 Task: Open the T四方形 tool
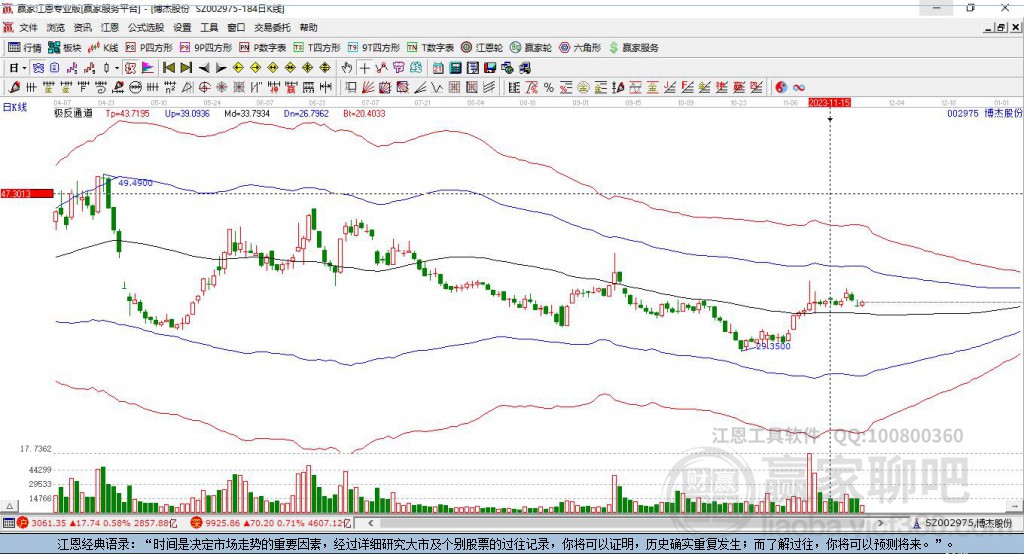317,48
